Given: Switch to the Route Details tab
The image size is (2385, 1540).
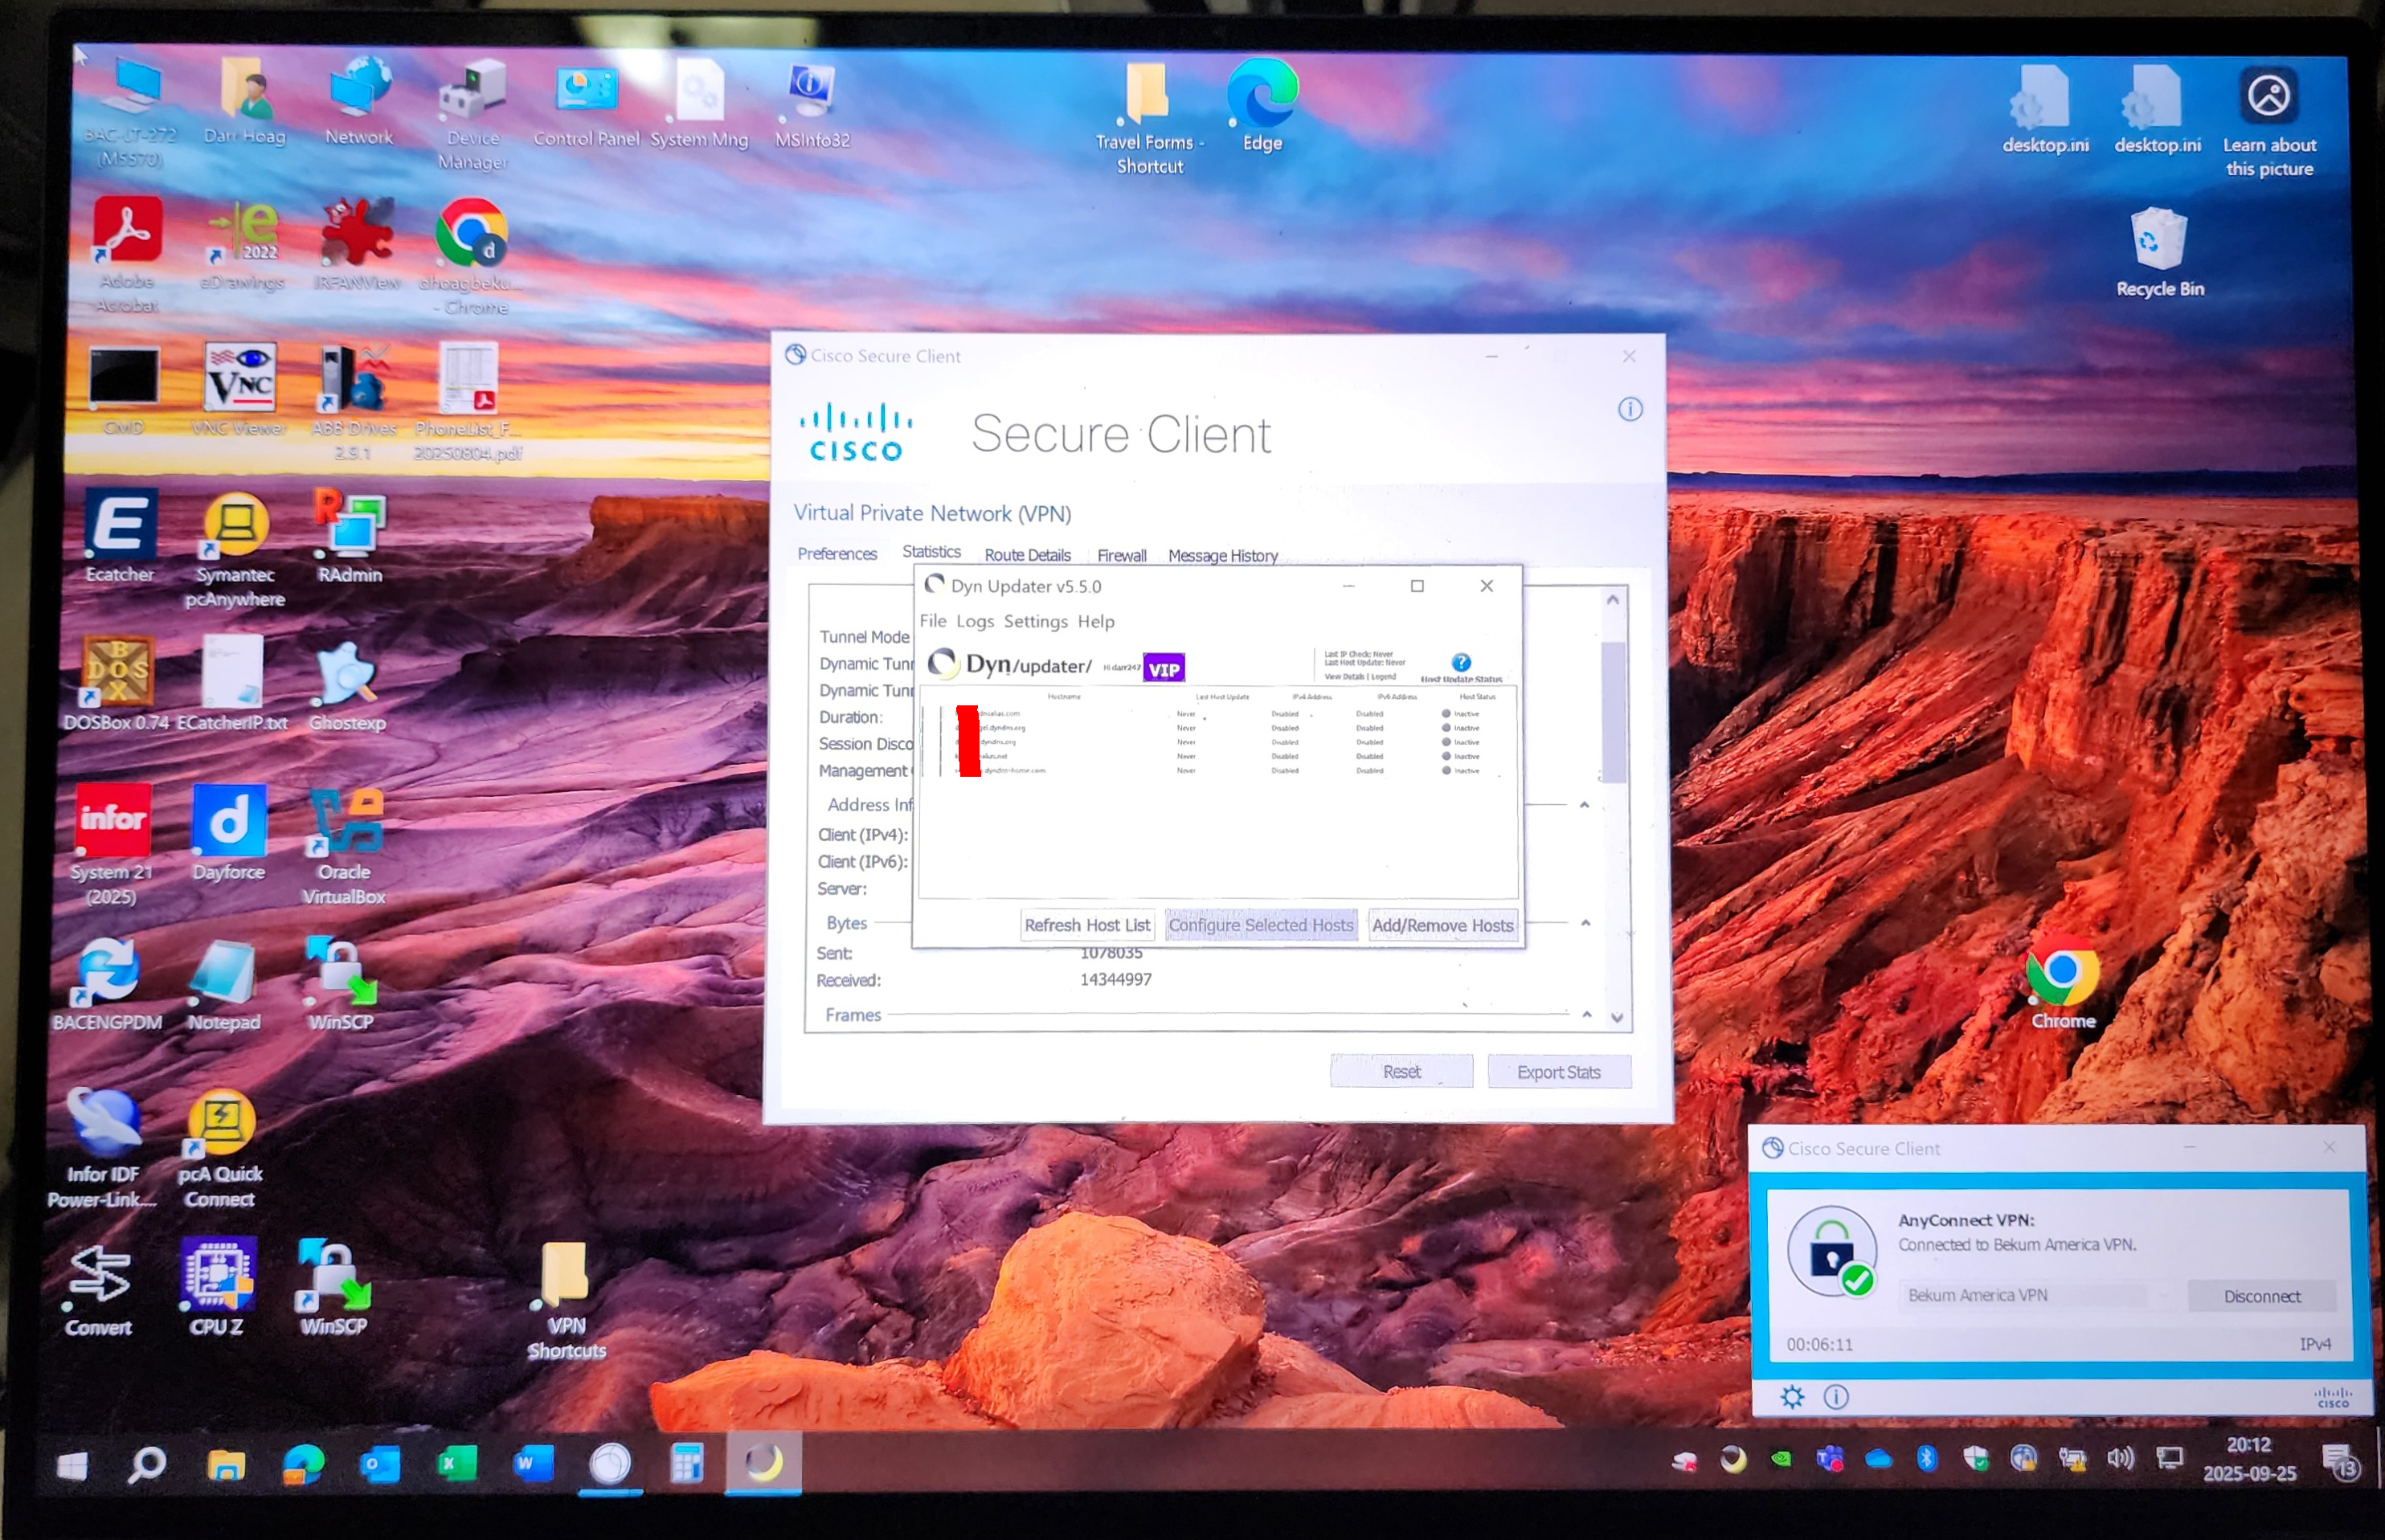Looking at the screenshot, I should point(1027,555).
